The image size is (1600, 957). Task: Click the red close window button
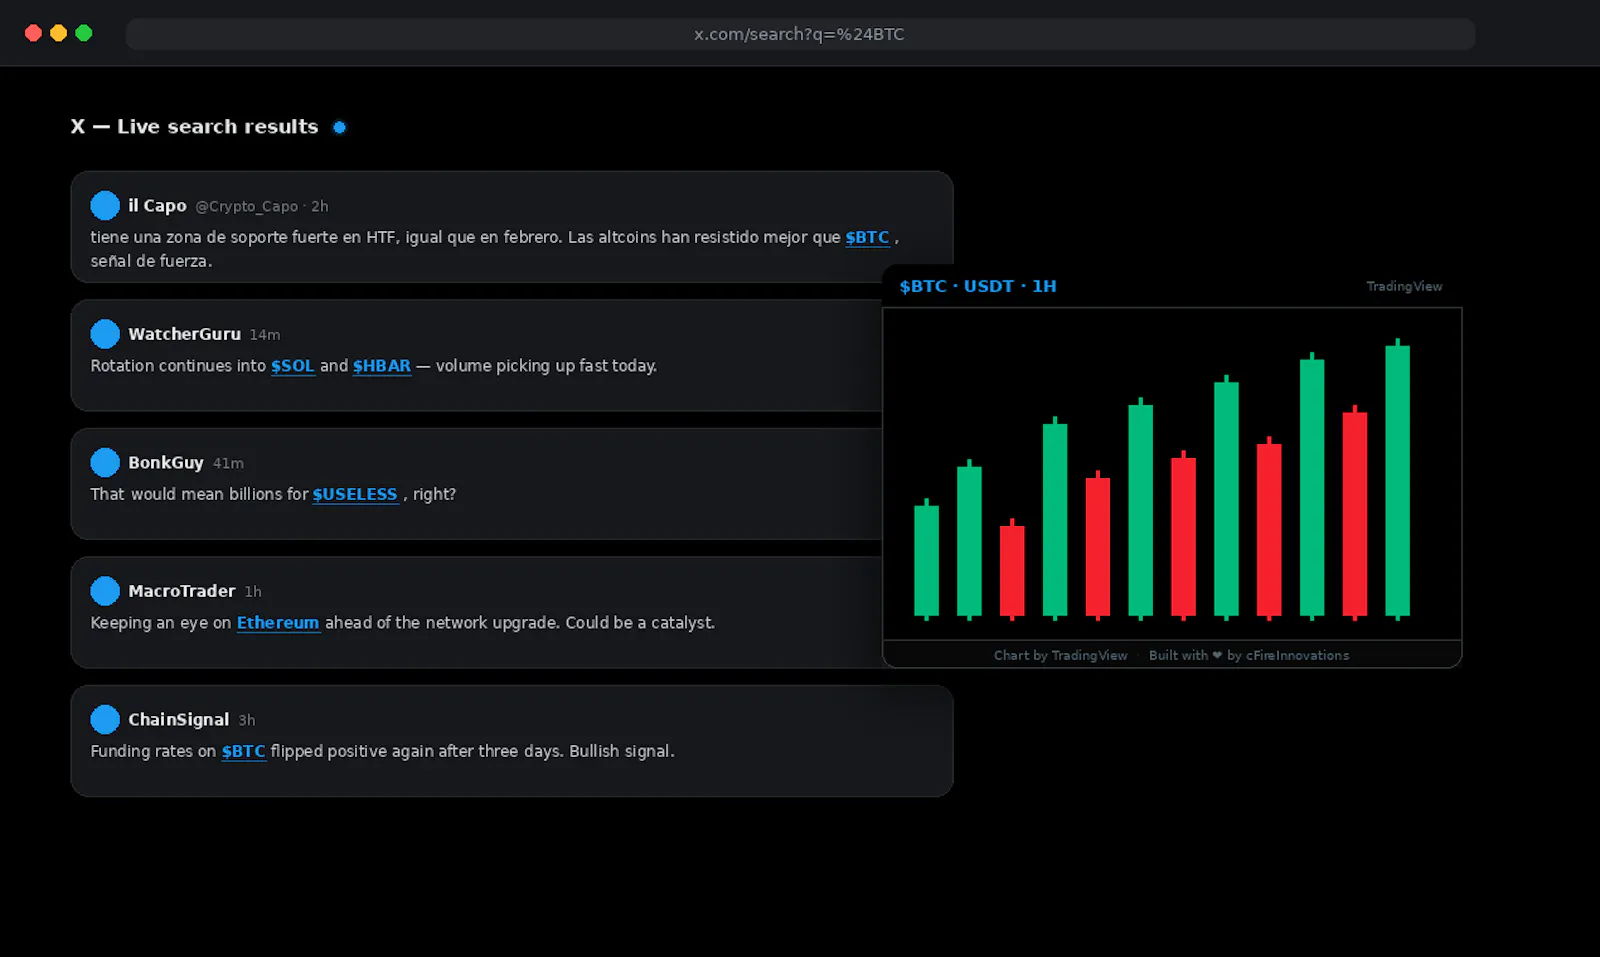point(33,33)
